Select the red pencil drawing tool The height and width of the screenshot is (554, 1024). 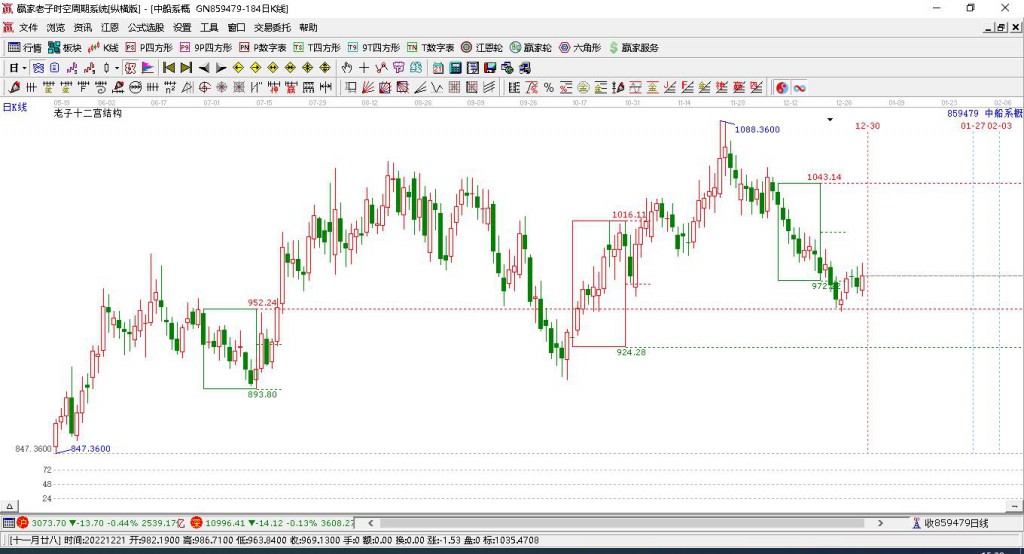14,88
